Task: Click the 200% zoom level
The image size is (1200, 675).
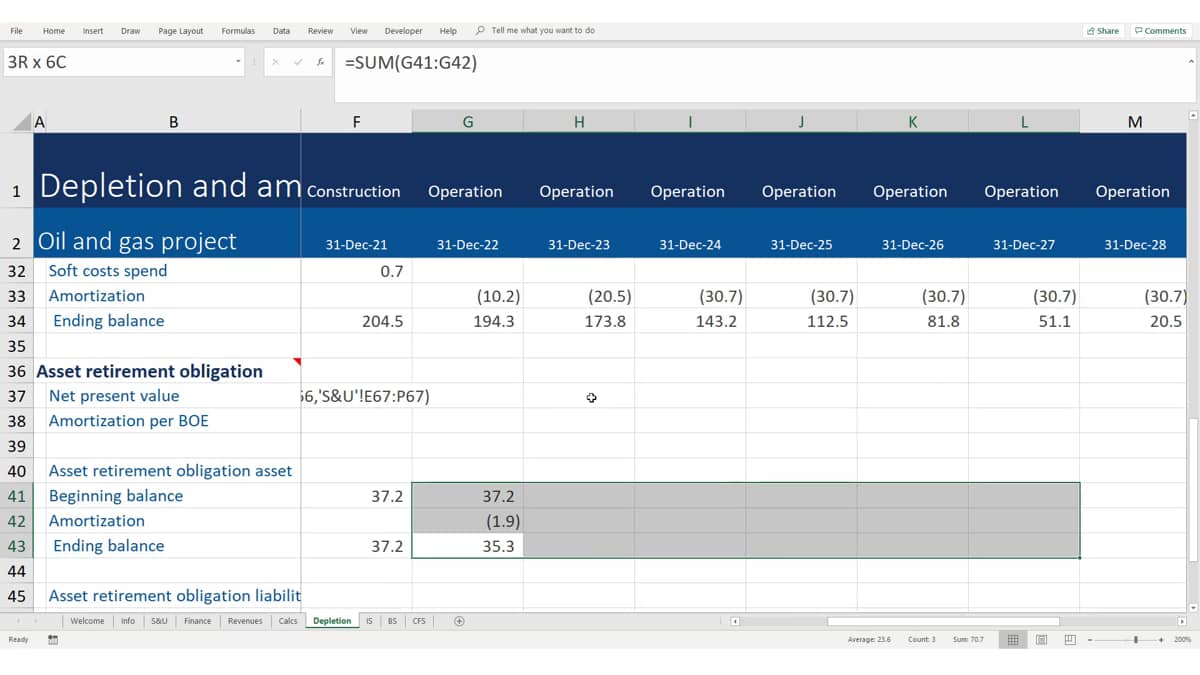Action: (1182, 640)
